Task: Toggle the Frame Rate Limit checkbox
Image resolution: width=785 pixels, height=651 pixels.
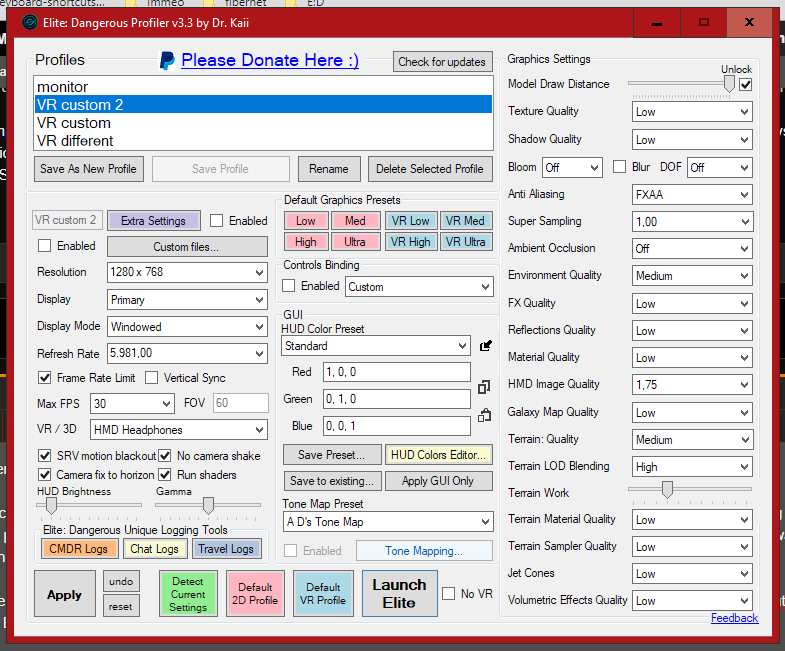Action: [45, 378]
